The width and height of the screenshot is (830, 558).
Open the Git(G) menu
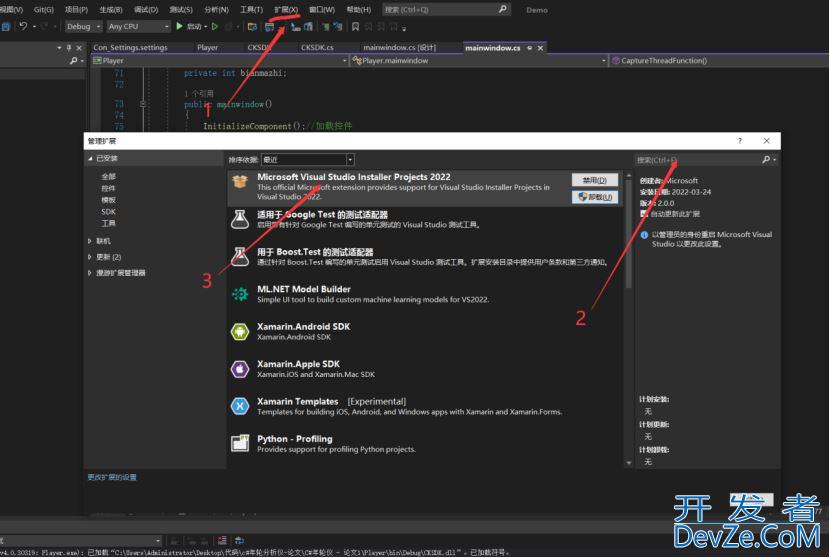(43, 10)
